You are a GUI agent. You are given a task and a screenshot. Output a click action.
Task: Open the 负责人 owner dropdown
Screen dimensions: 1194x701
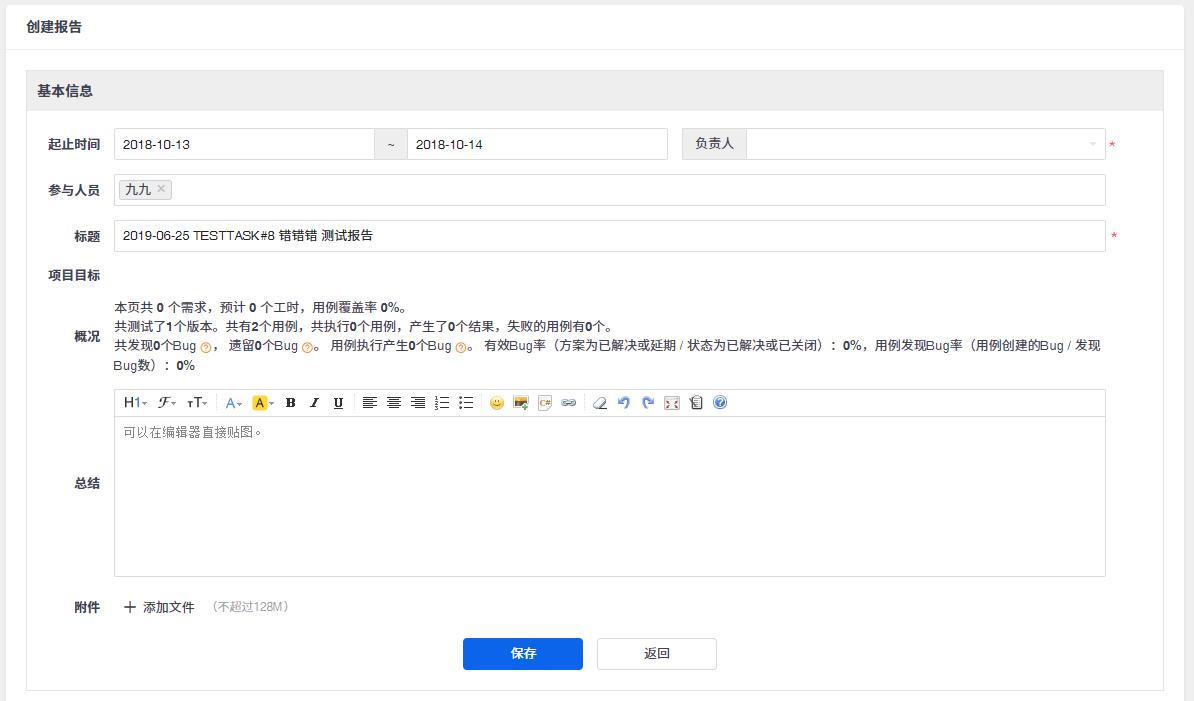pyautogui.click(x=925, y=144)
